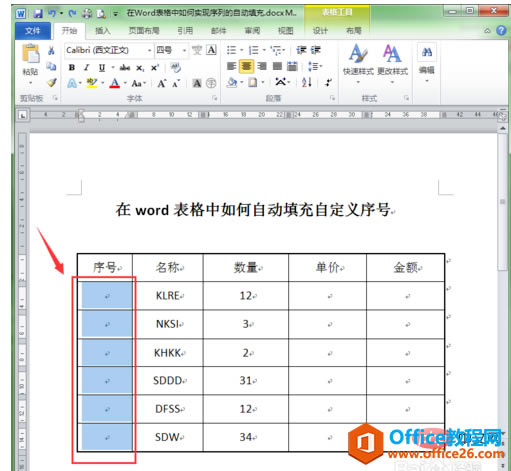Switch to the Insert (插入) tab
This screenshot has width=511, height=471.
[x=103, y=31]
